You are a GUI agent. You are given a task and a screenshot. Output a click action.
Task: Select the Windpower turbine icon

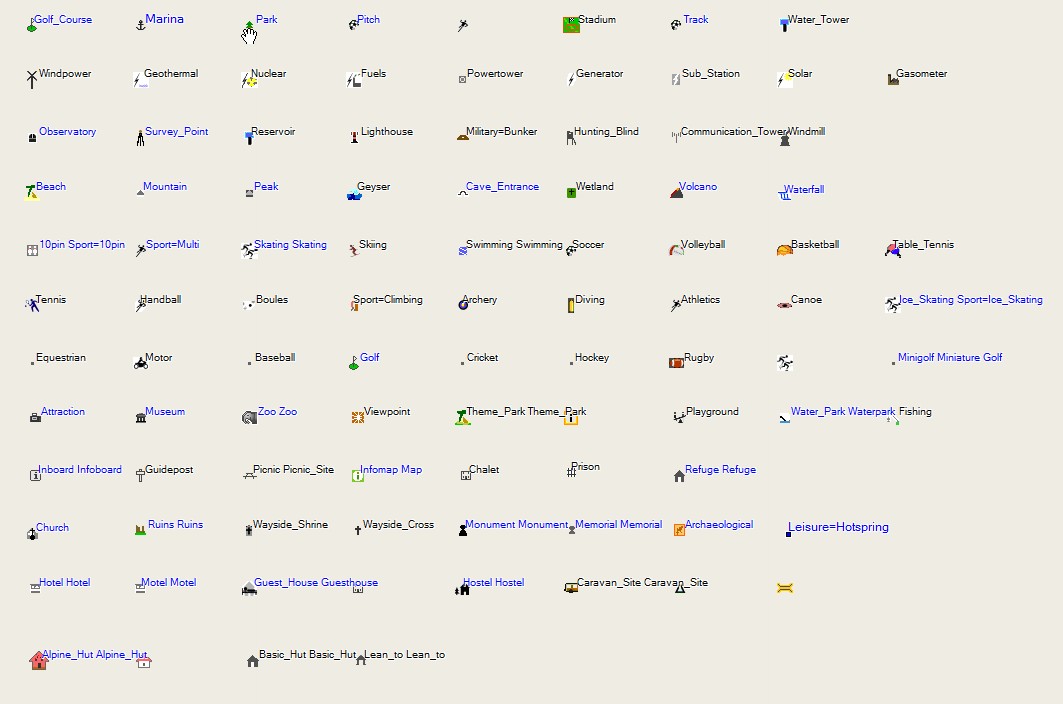click(x=31, y=79)
